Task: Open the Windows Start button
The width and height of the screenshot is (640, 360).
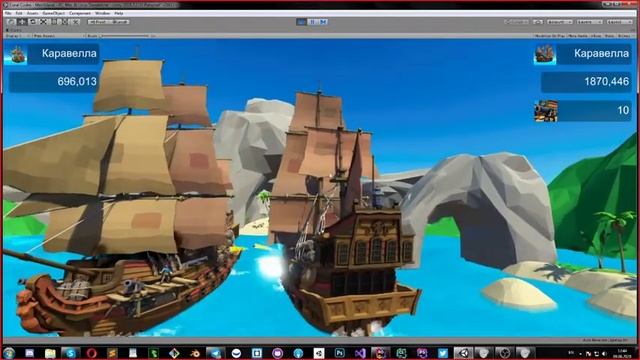Action: pos(9,353)
